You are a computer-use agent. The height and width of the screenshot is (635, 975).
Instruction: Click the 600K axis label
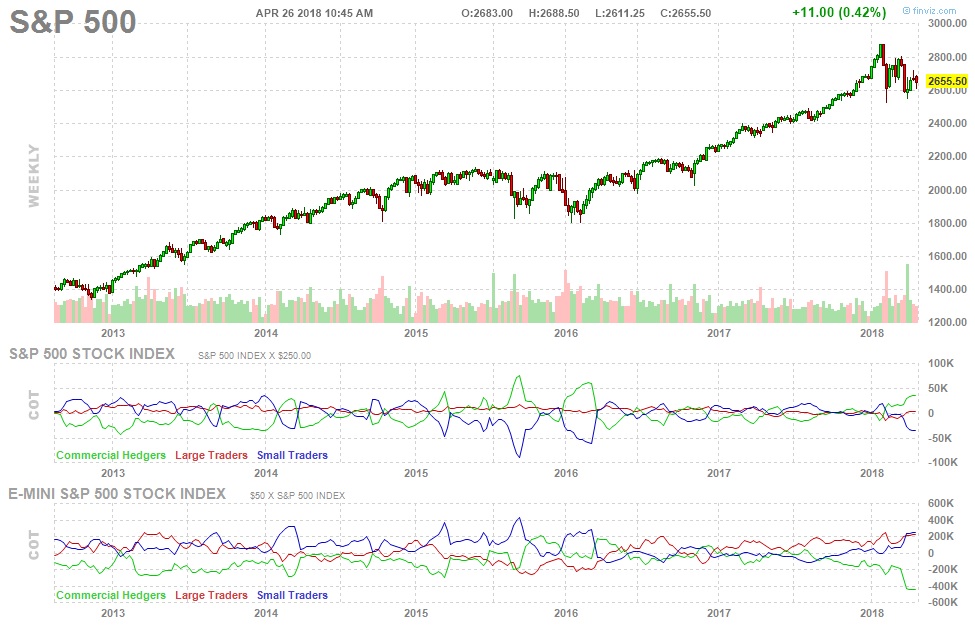[x=940, y=504]
